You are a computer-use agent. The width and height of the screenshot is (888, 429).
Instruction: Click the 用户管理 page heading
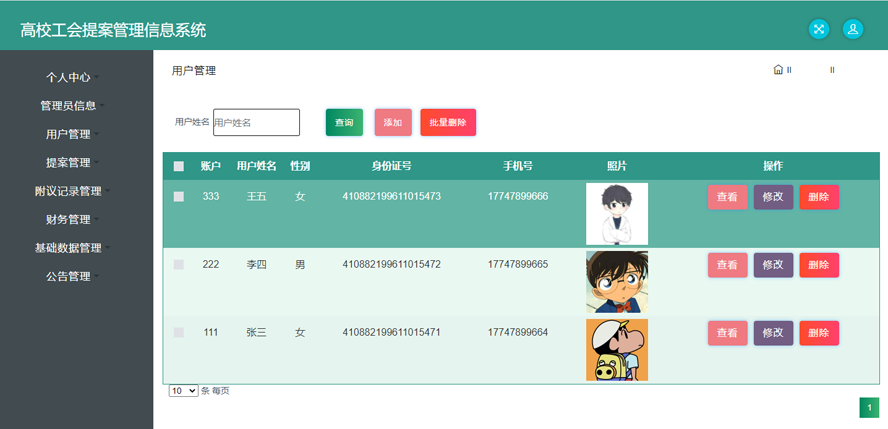tap(194, 71)
